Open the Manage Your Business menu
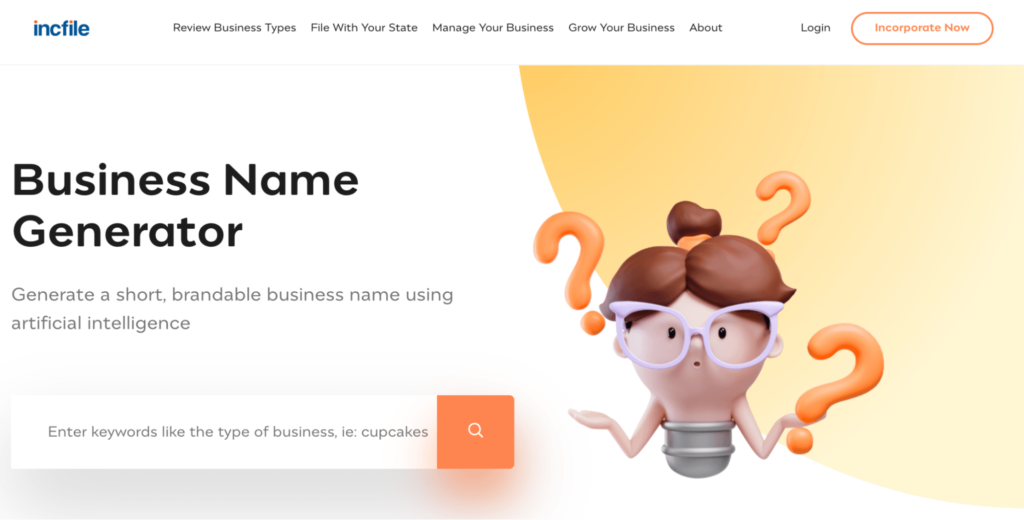 493,28
